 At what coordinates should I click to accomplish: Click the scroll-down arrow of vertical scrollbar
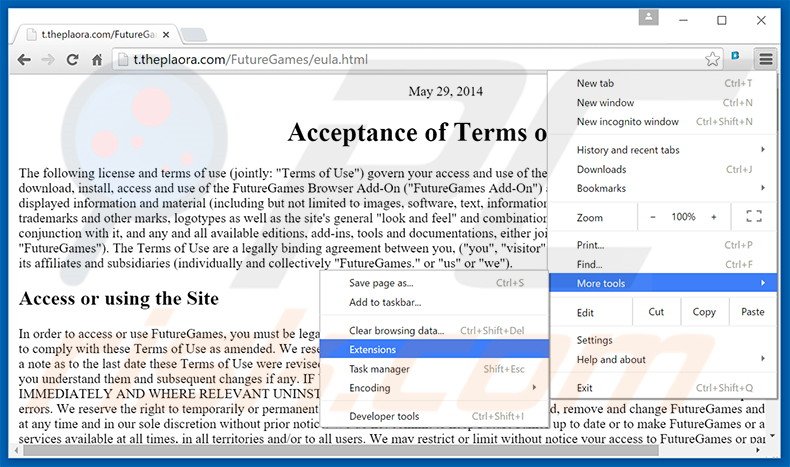772,435
